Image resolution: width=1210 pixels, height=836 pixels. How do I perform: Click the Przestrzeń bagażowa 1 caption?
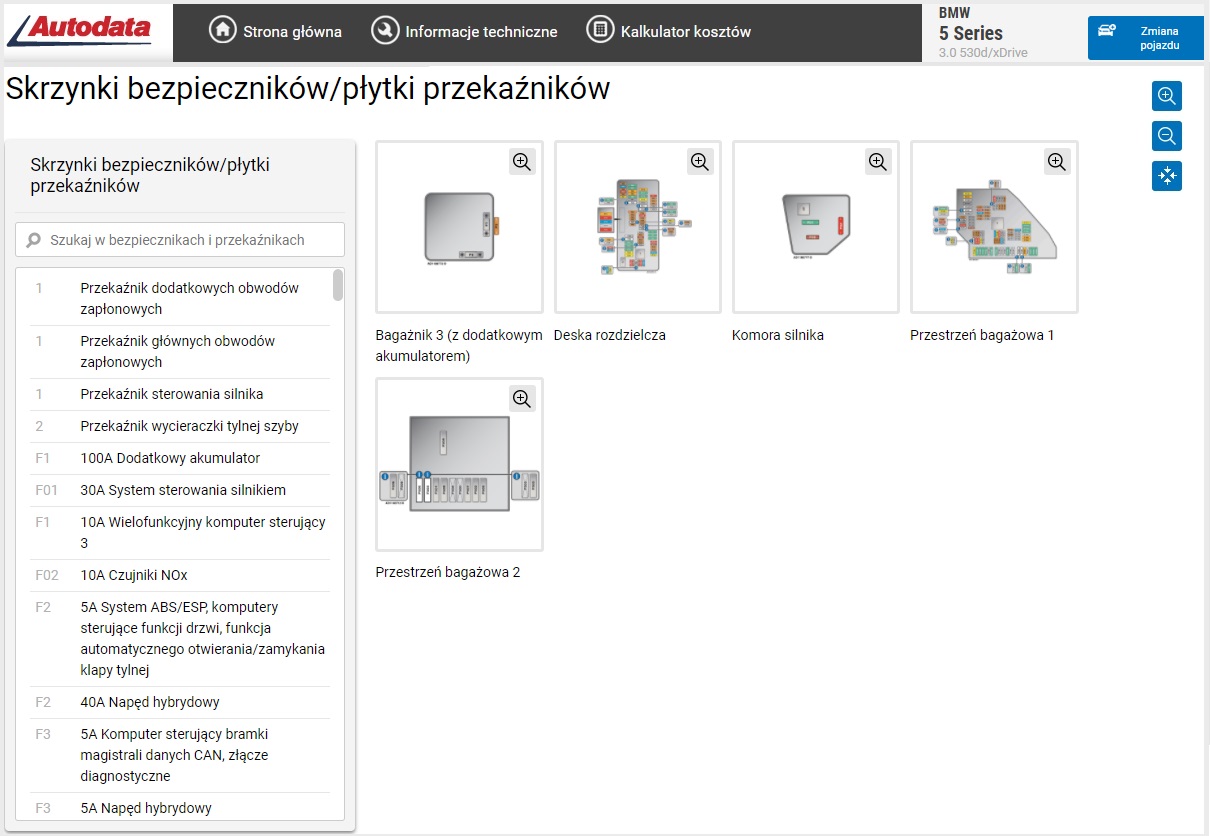tap(982, 335)
